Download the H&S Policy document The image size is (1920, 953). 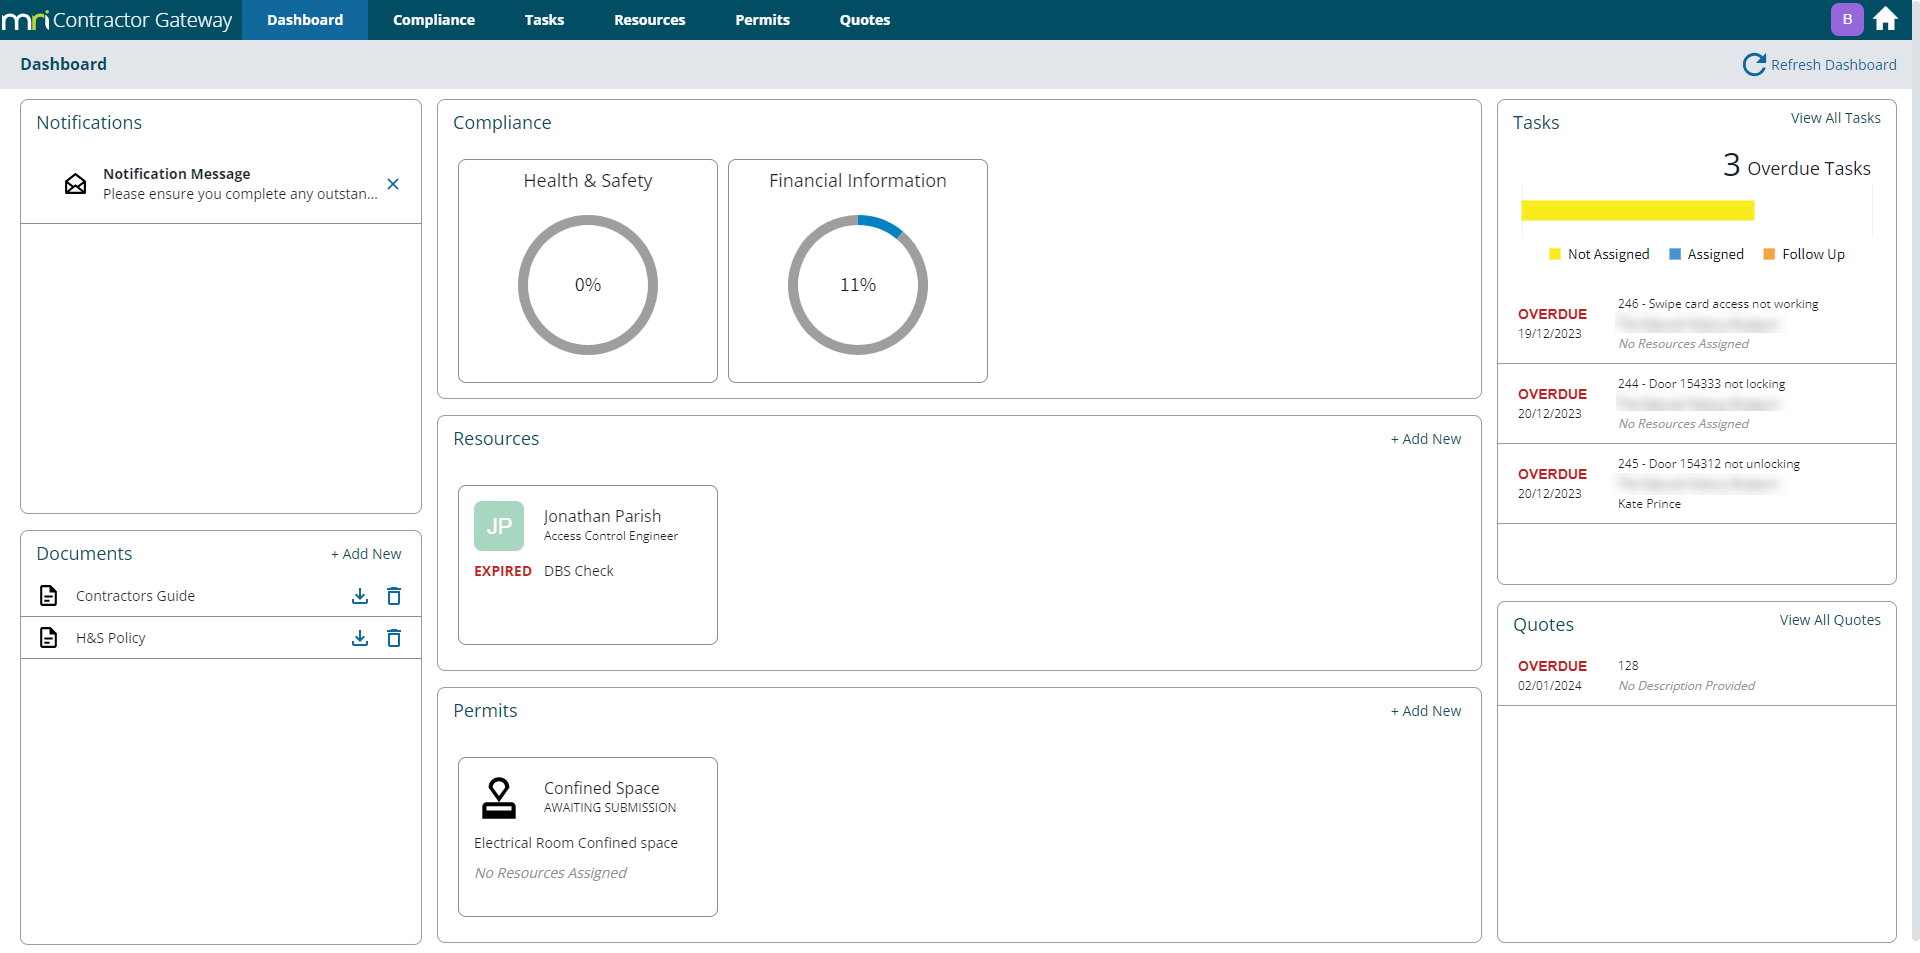coord(360,638)
